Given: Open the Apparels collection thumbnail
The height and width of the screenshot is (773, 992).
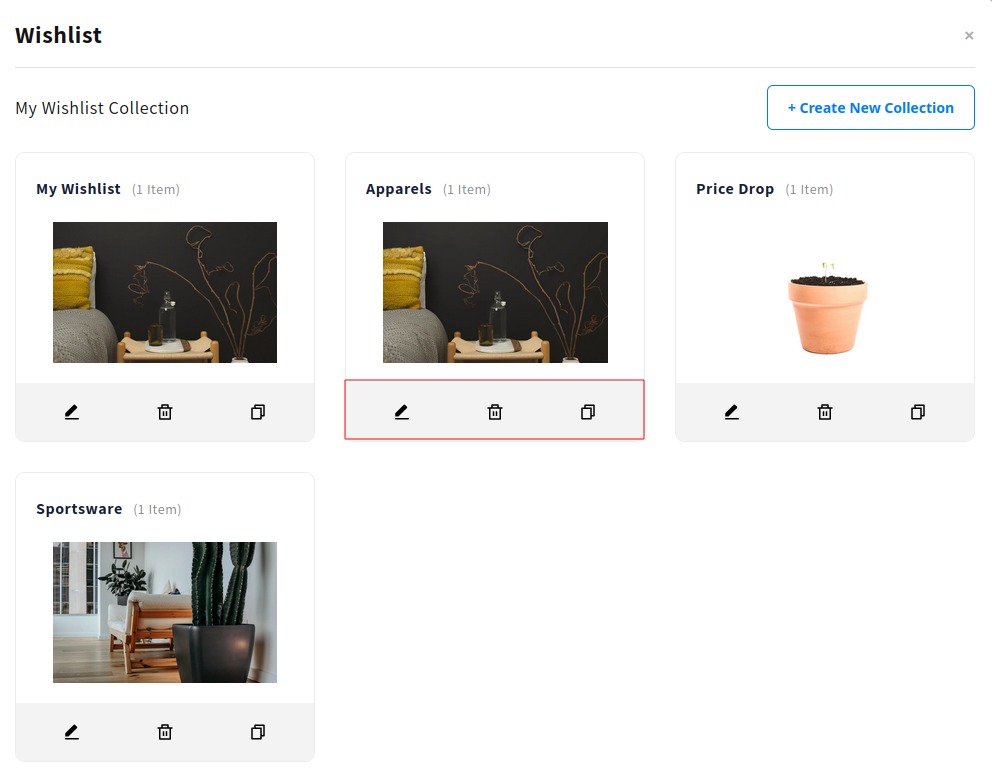Looking at the screenshot, I should (495, 292).
